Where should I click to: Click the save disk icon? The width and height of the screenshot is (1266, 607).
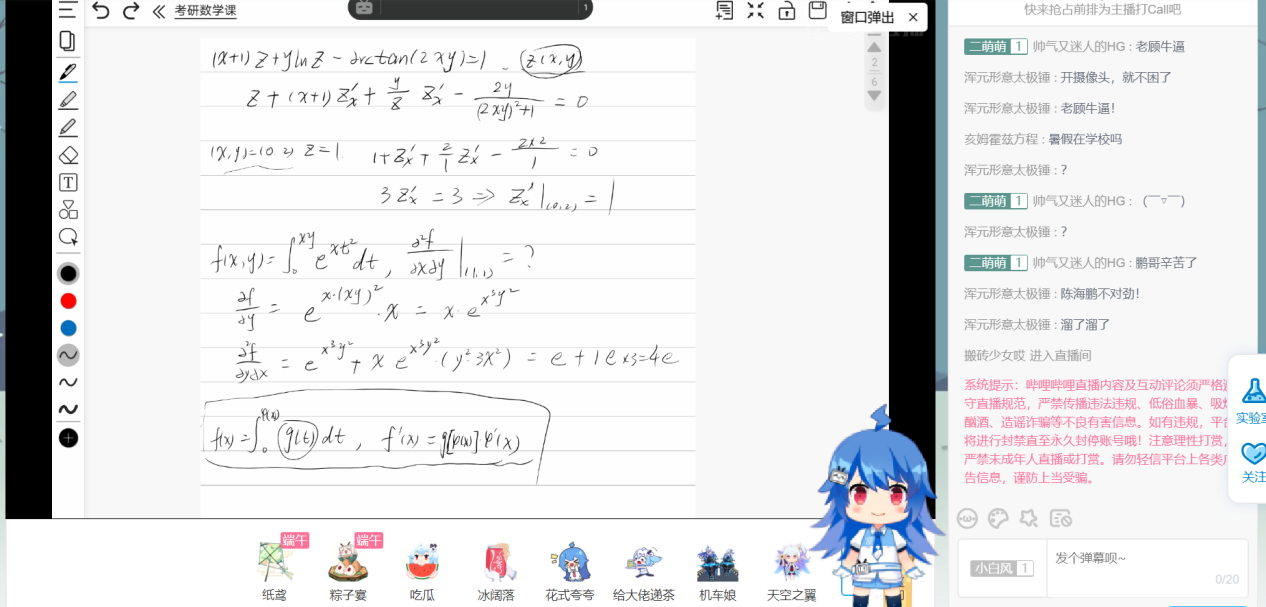817,11
